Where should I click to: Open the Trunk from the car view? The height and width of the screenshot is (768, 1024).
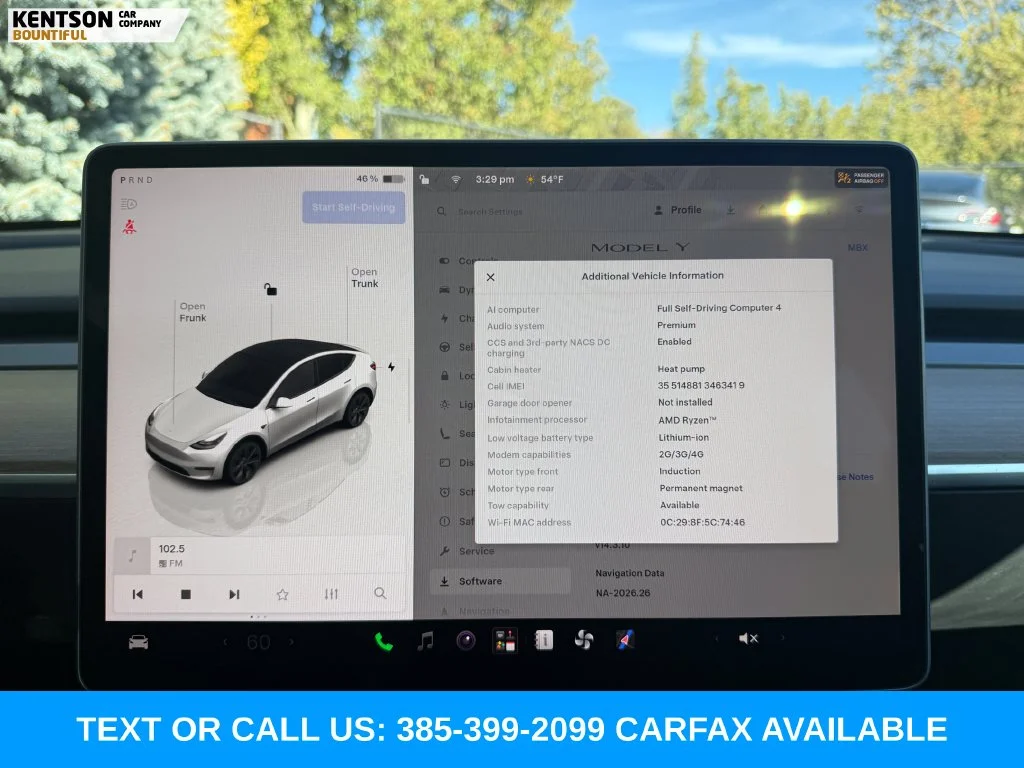point(364,278)
